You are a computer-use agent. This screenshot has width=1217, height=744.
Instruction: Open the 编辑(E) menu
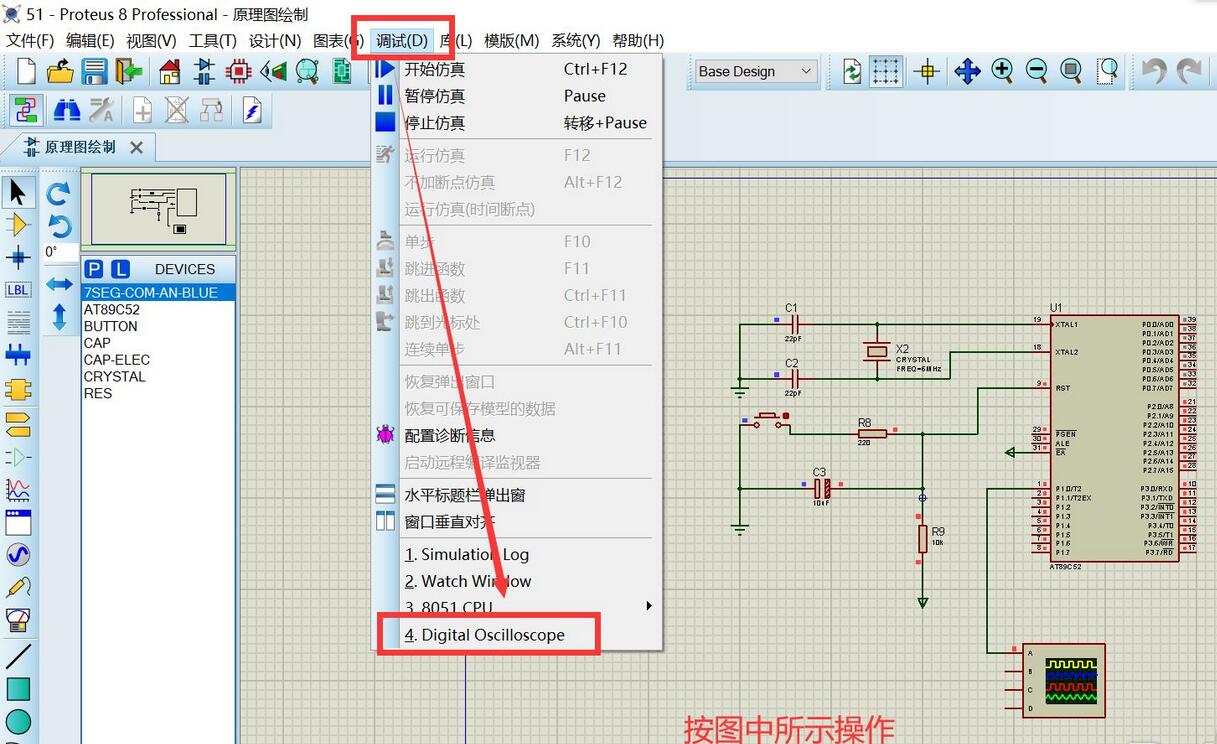90,41
